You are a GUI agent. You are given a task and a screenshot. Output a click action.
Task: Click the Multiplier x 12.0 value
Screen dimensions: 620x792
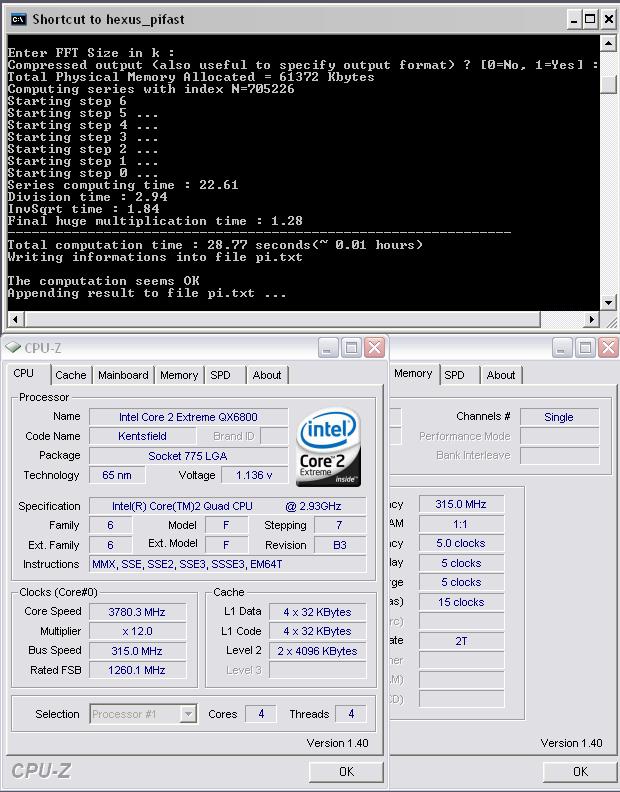coord(137,631)
